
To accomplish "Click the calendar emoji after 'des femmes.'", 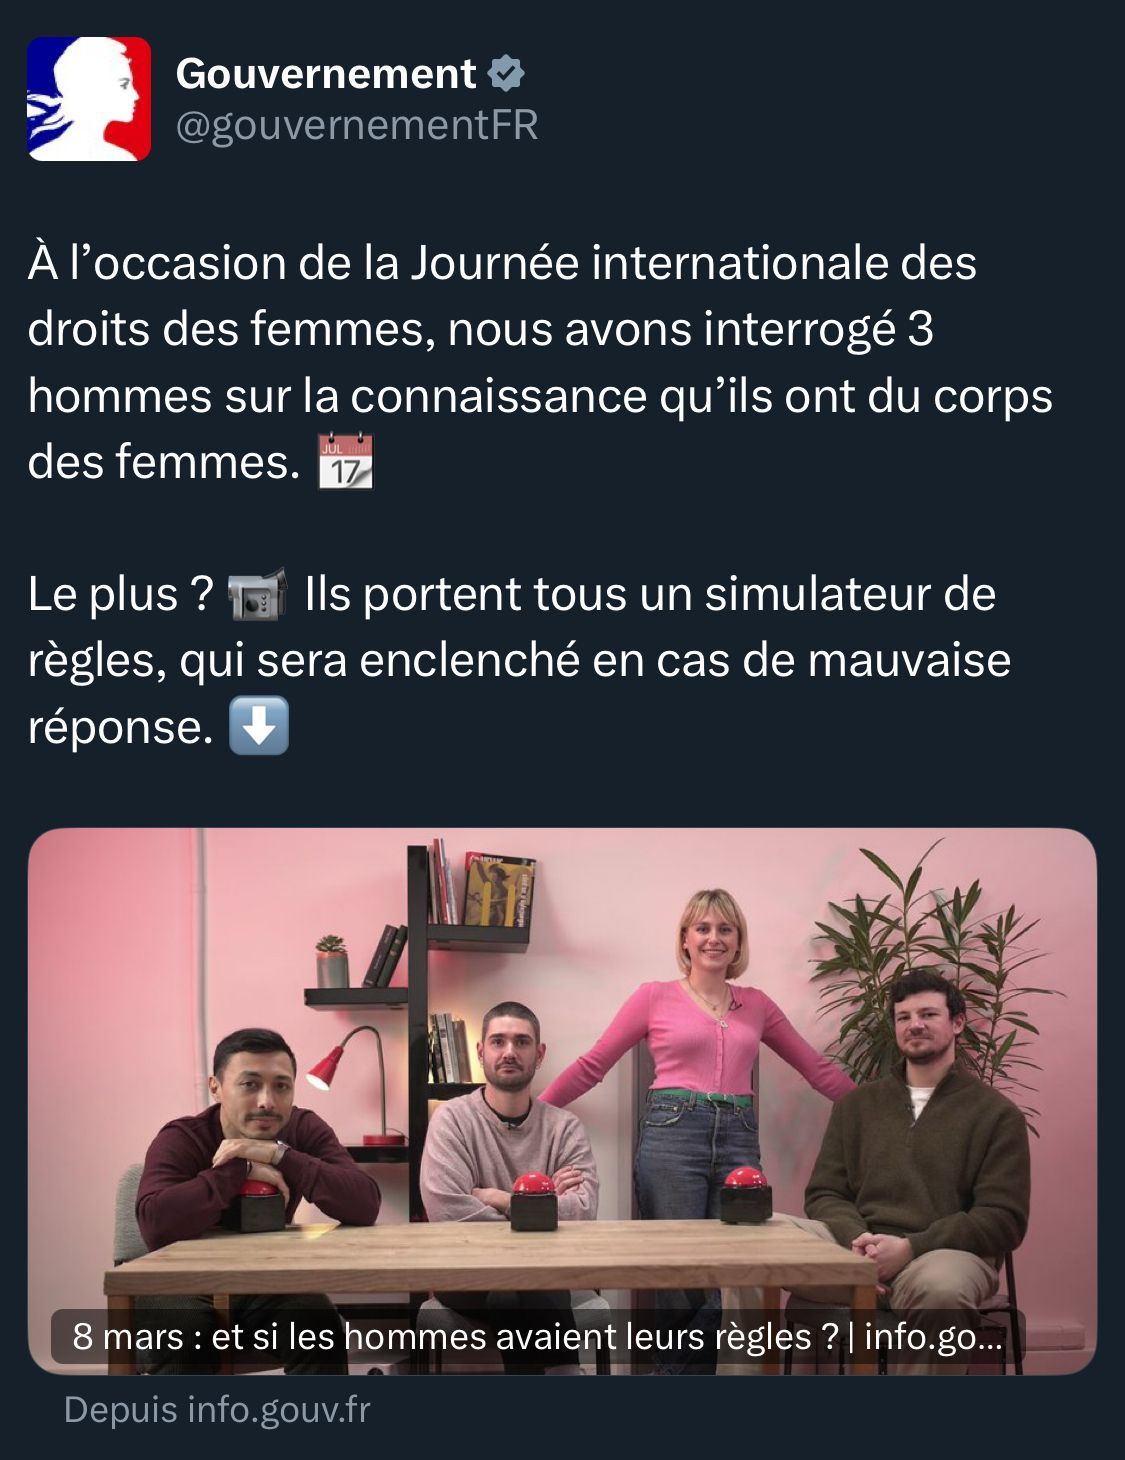I will pyautogui.click(x=346, y=461).
